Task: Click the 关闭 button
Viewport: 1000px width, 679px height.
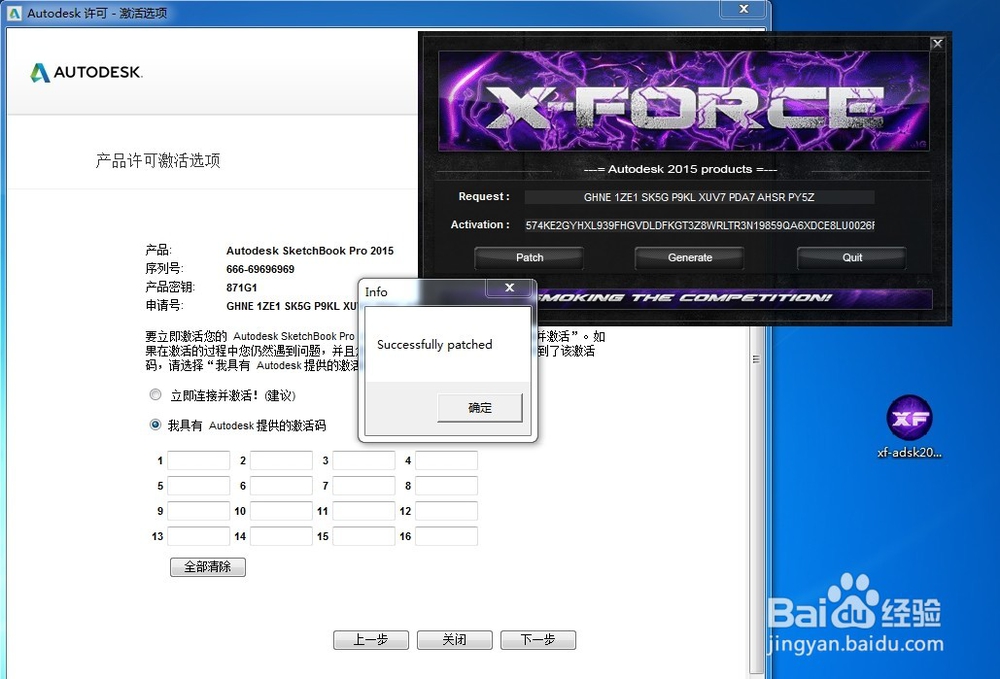Action: tap(454, 639)
